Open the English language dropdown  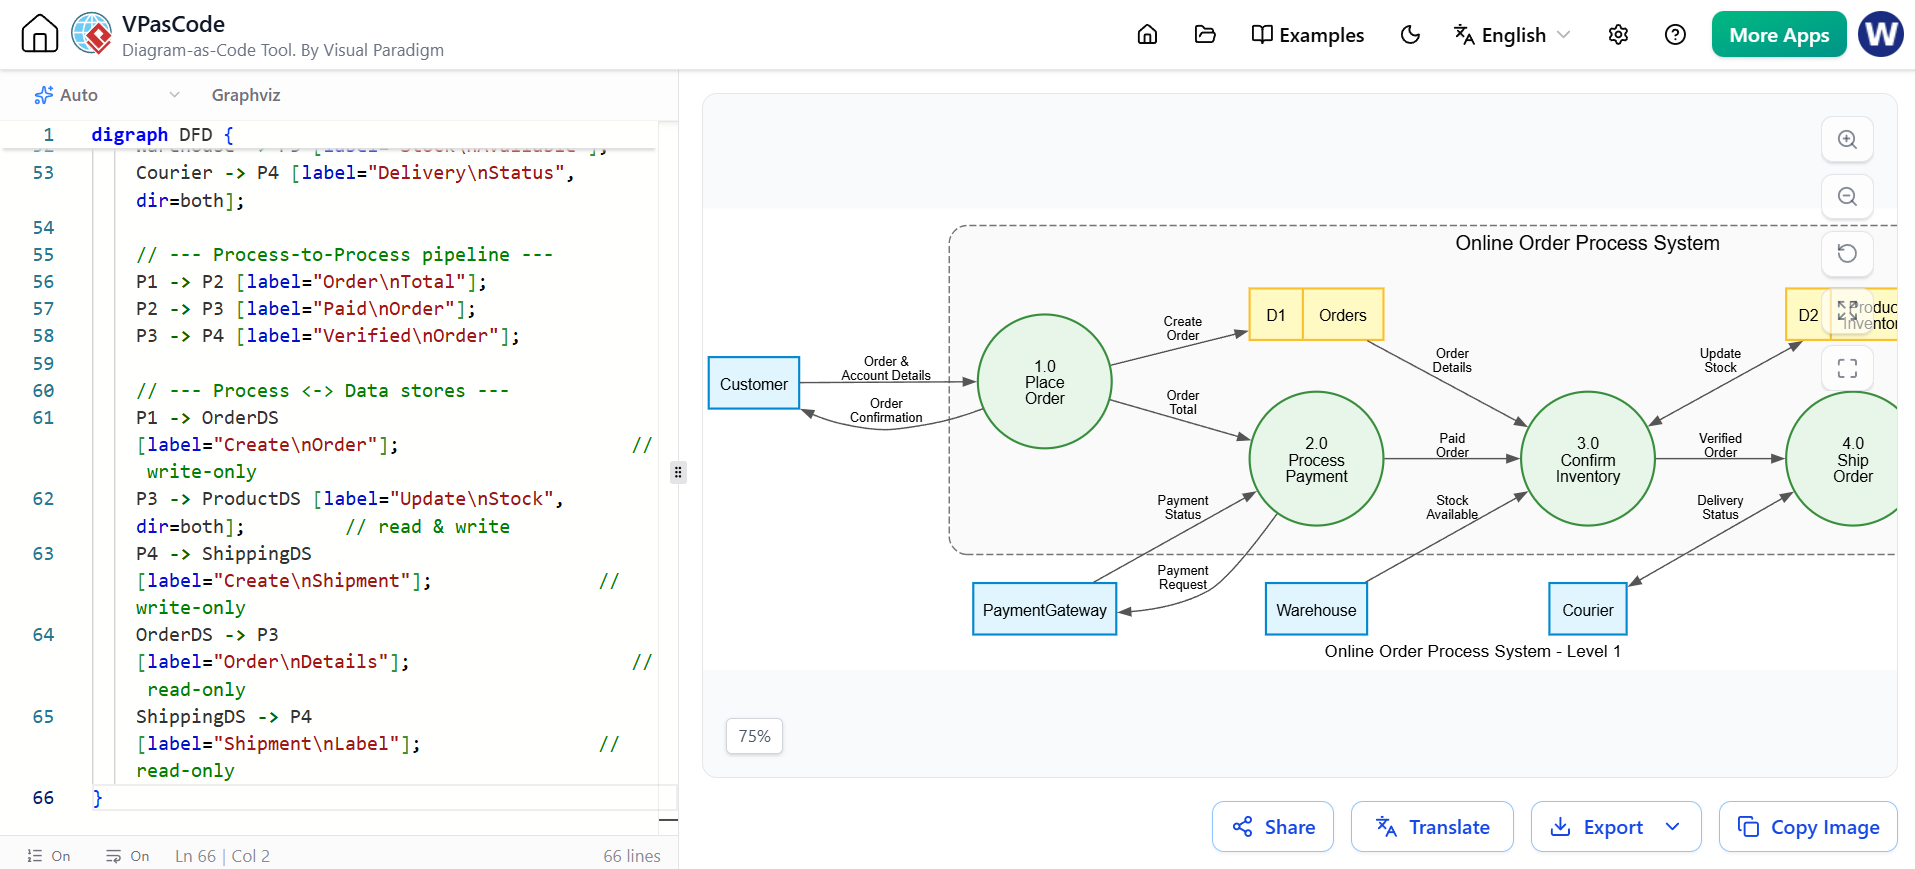pos(1511,35)
